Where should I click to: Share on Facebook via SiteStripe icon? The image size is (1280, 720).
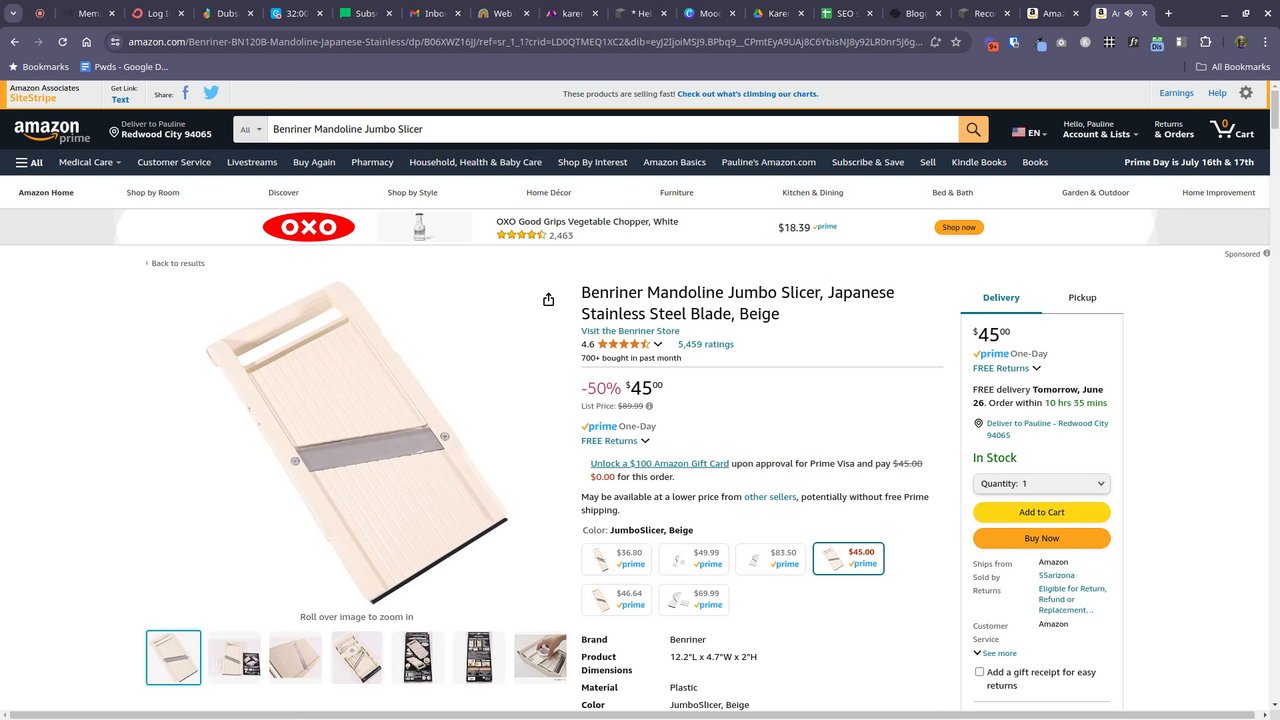click(x=185, y=93)
